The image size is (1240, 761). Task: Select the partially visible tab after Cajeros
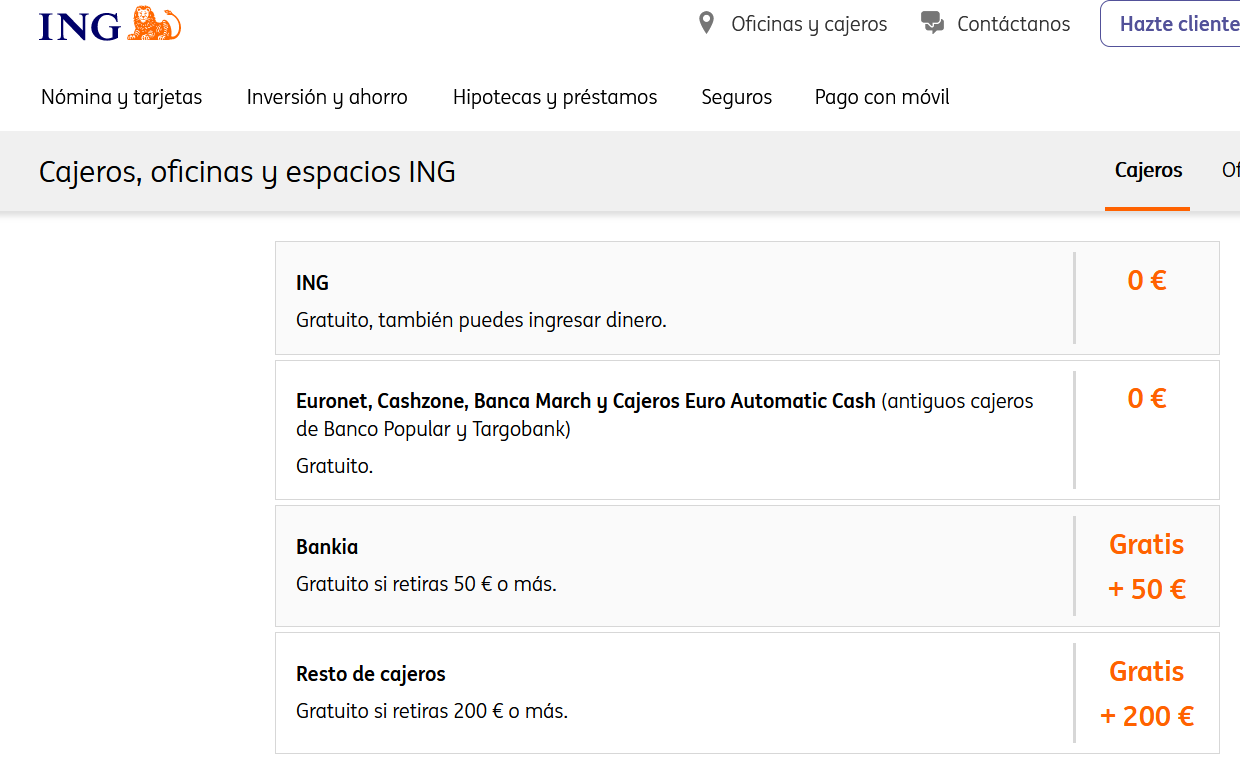[1230, 171]
